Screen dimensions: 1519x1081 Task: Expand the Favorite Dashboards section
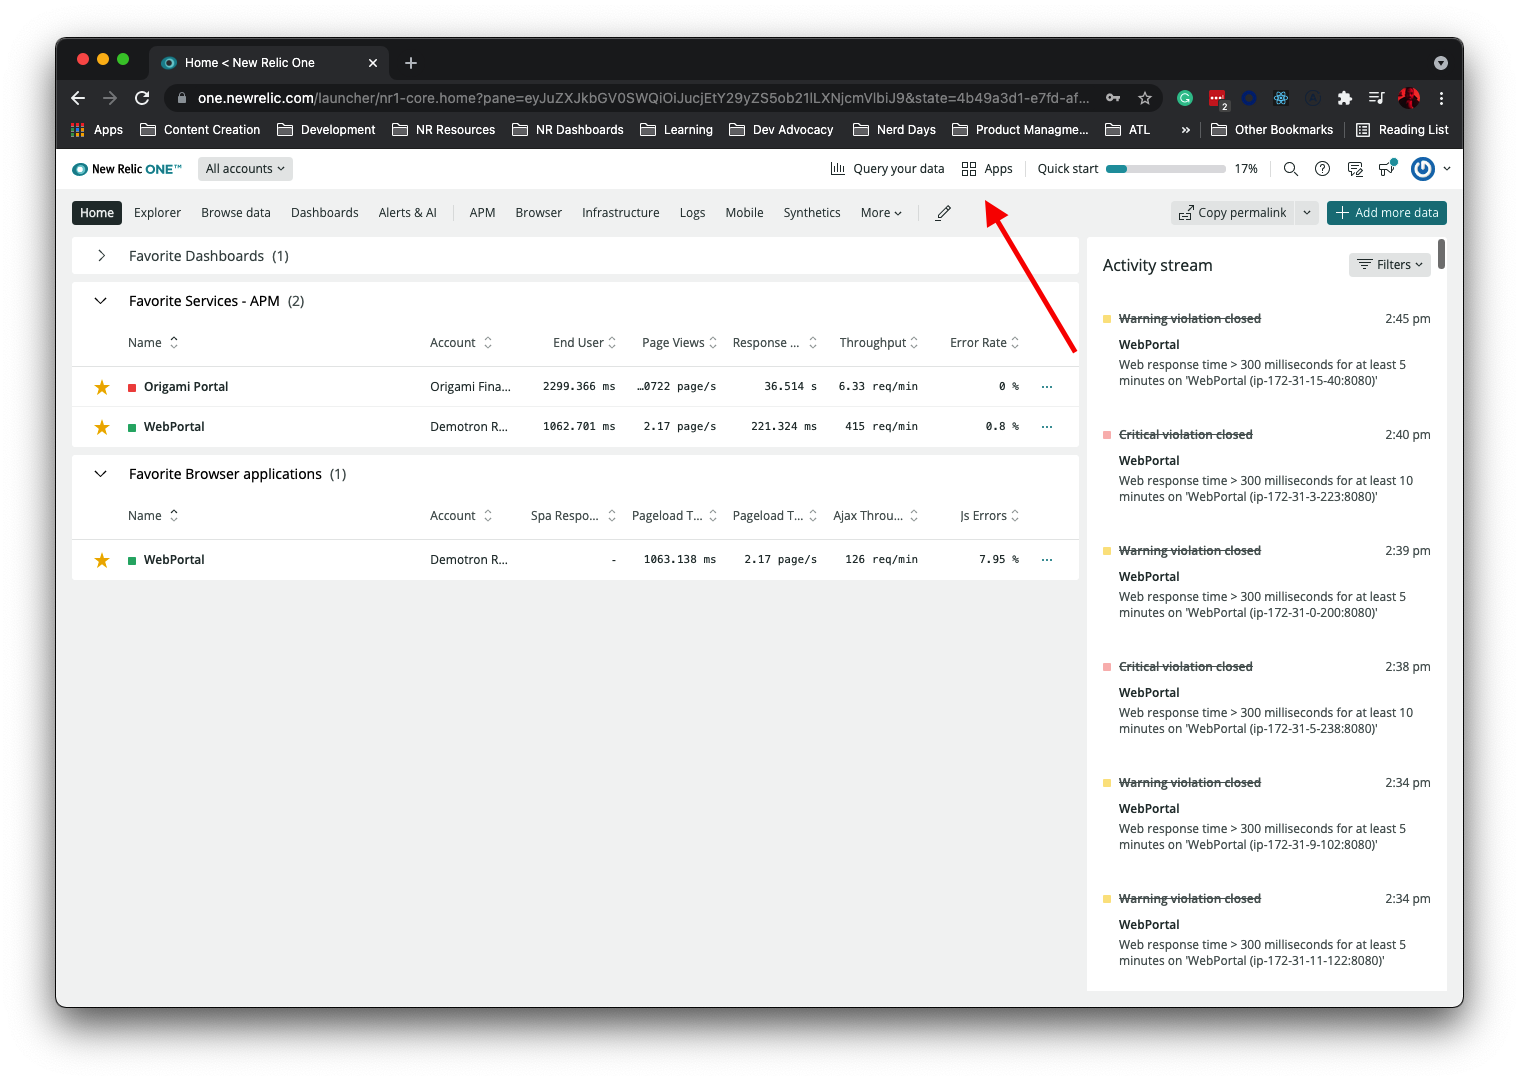[x=101, y=256]
